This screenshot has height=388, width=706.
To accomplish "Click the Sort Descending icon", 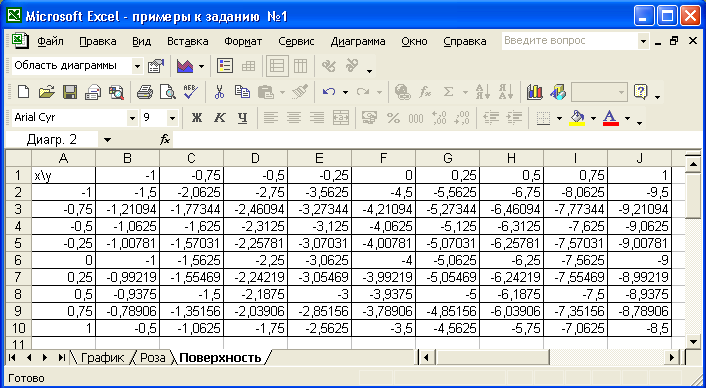I will tap(506, 92).
